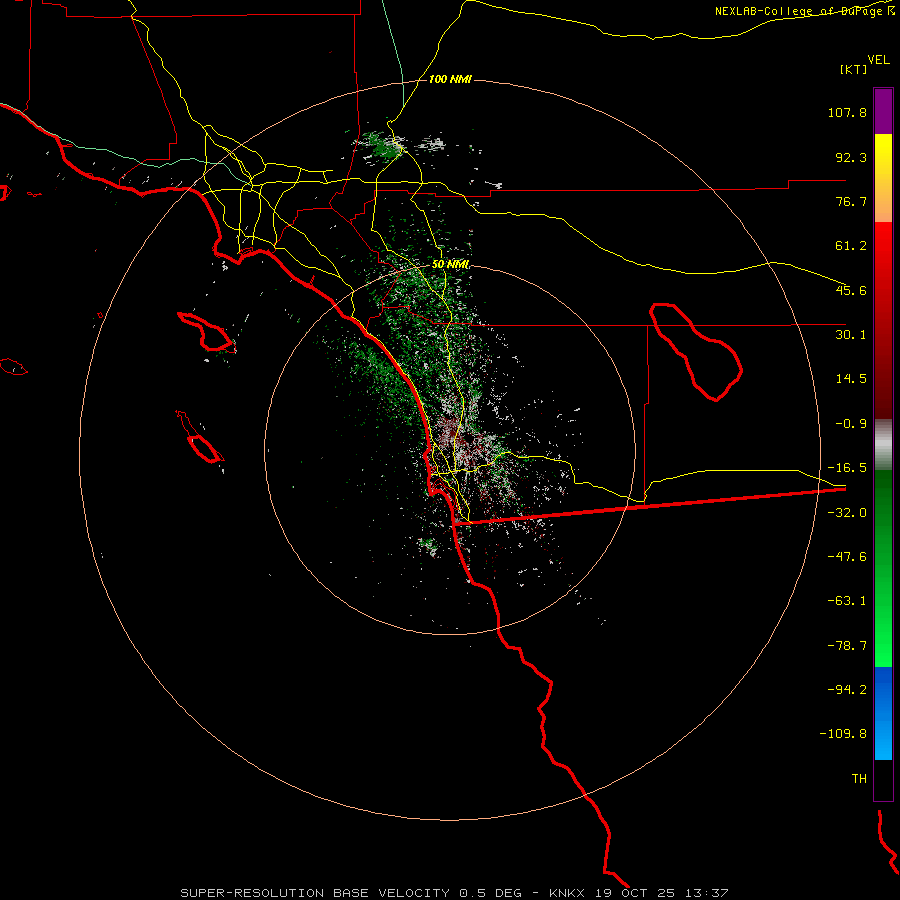Click the 50 NMI range ring label

[451, 265]
